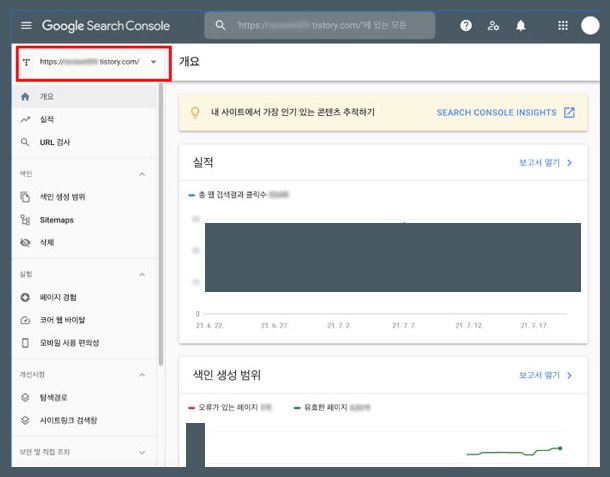Click banner text 내 사이트에서 가장 인기 있는 콘텐츠 추적하기
Viewport: 610px width, 477px height.
tap(293, 112)
